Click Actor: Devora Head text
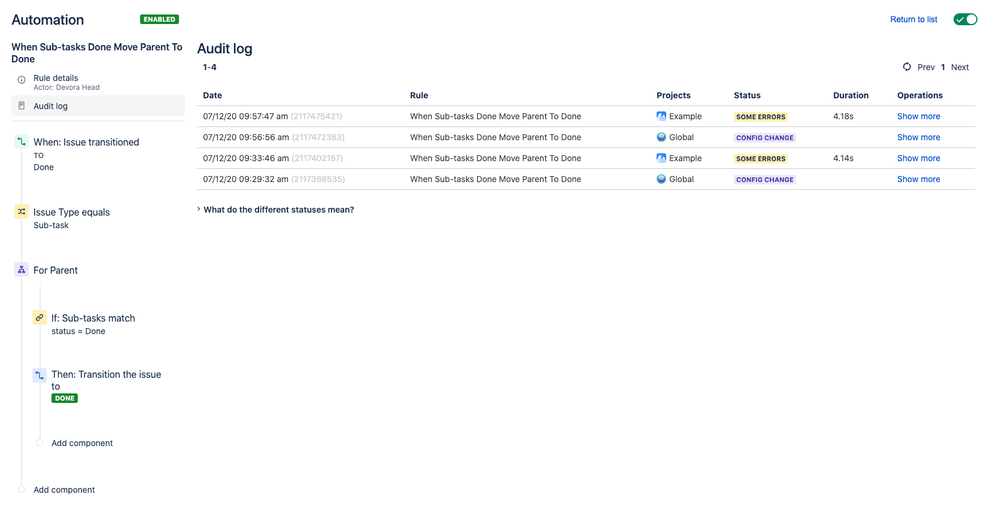 tap(66, 87)
